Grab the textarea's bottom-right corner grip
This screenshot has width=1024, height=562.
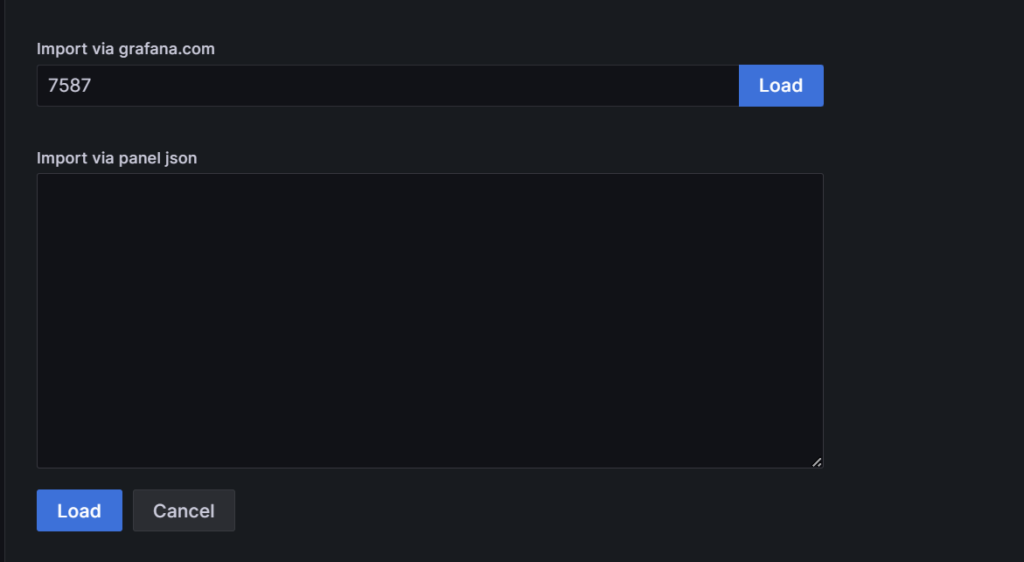[x=817, y=462]
